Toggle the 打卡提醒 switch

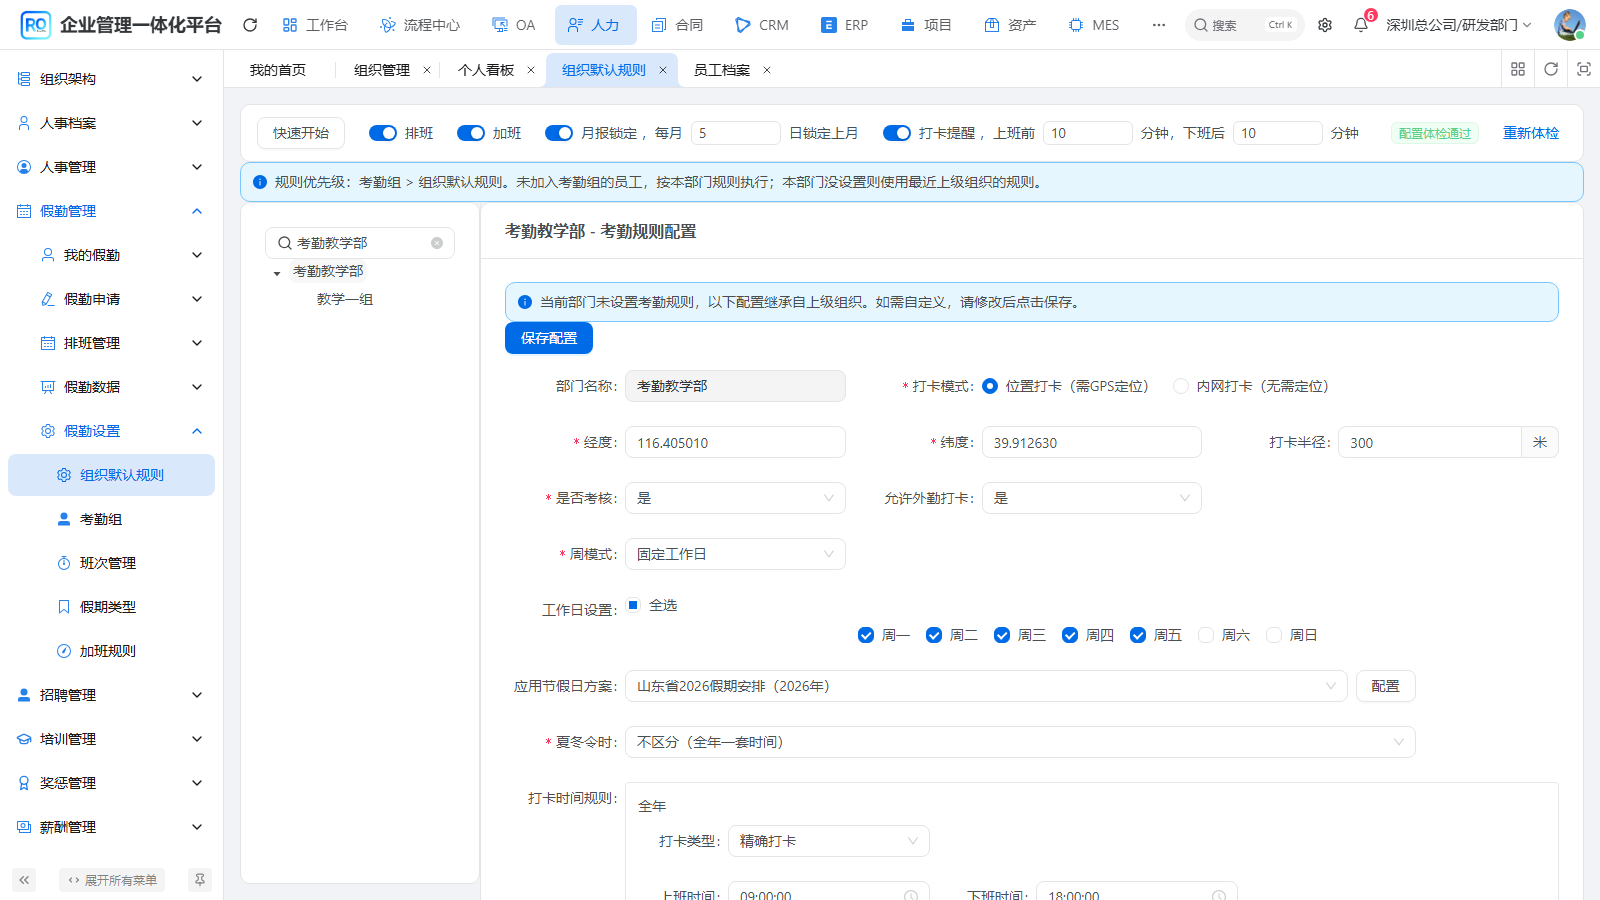coord(897,133)
